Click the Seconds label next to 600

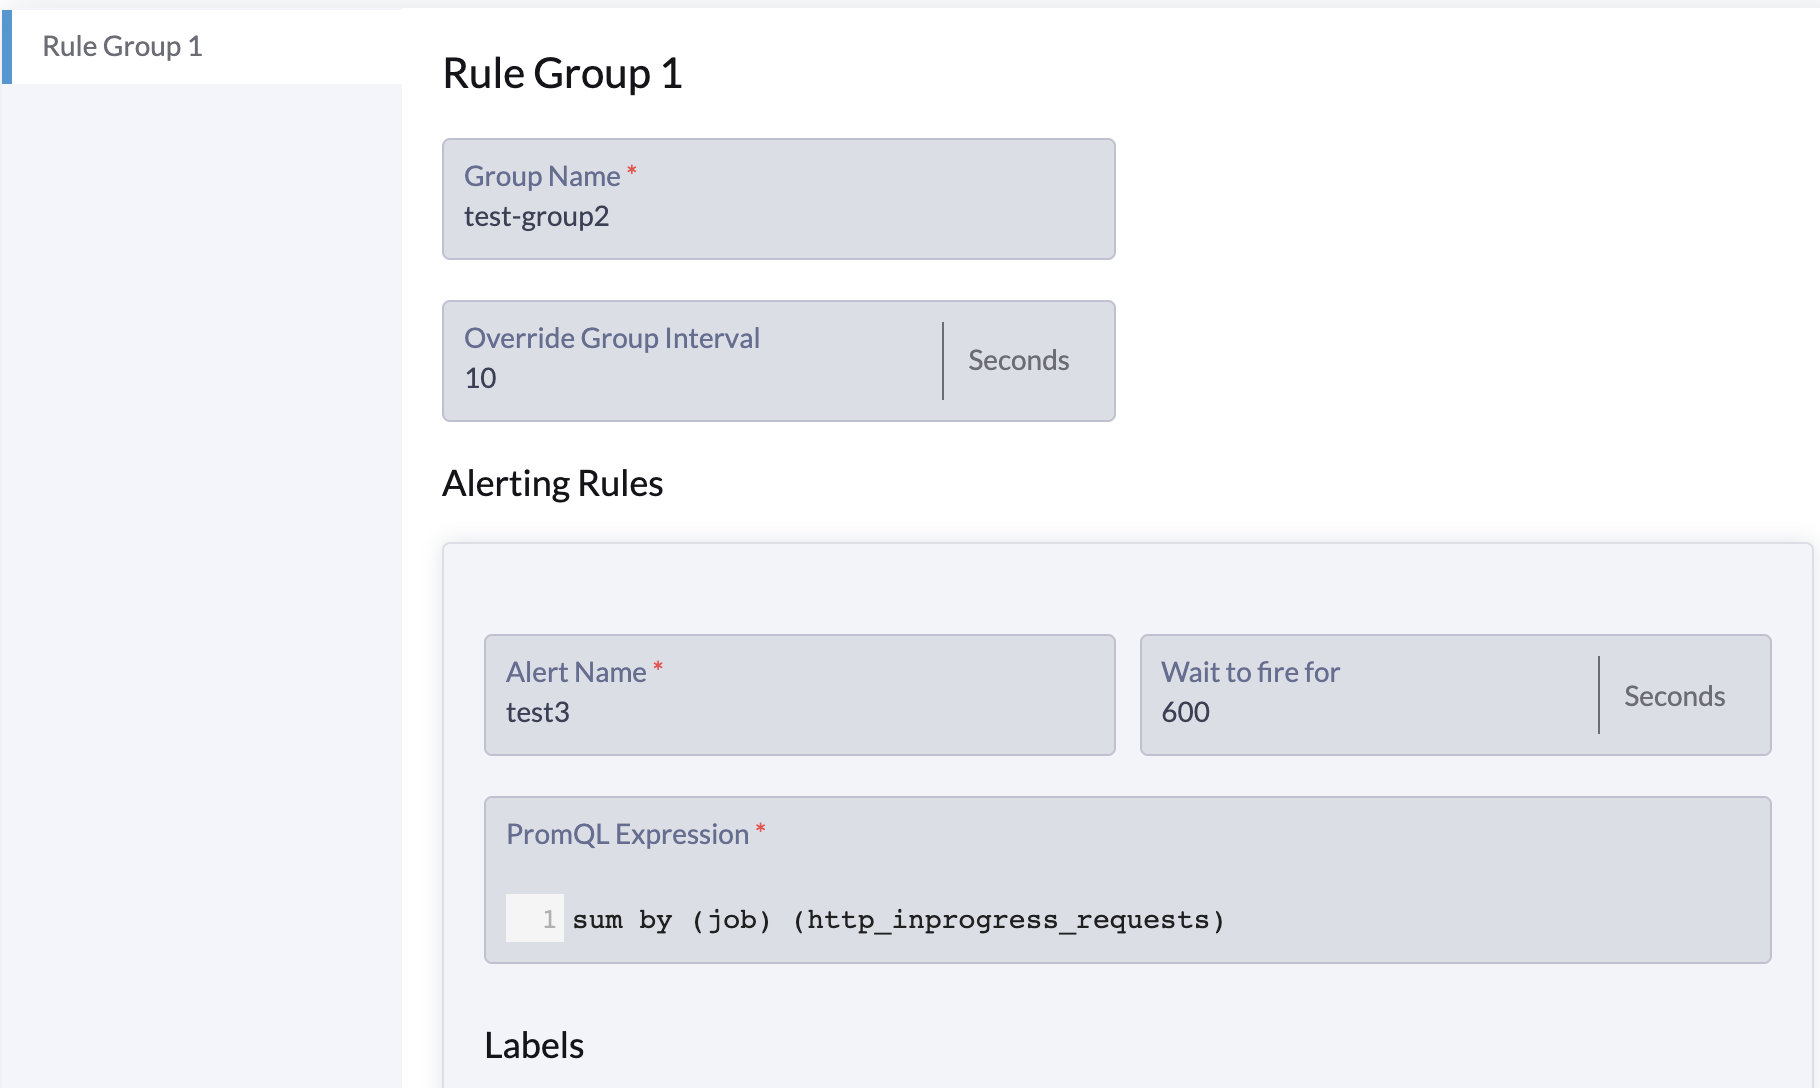pos(1674,696)
